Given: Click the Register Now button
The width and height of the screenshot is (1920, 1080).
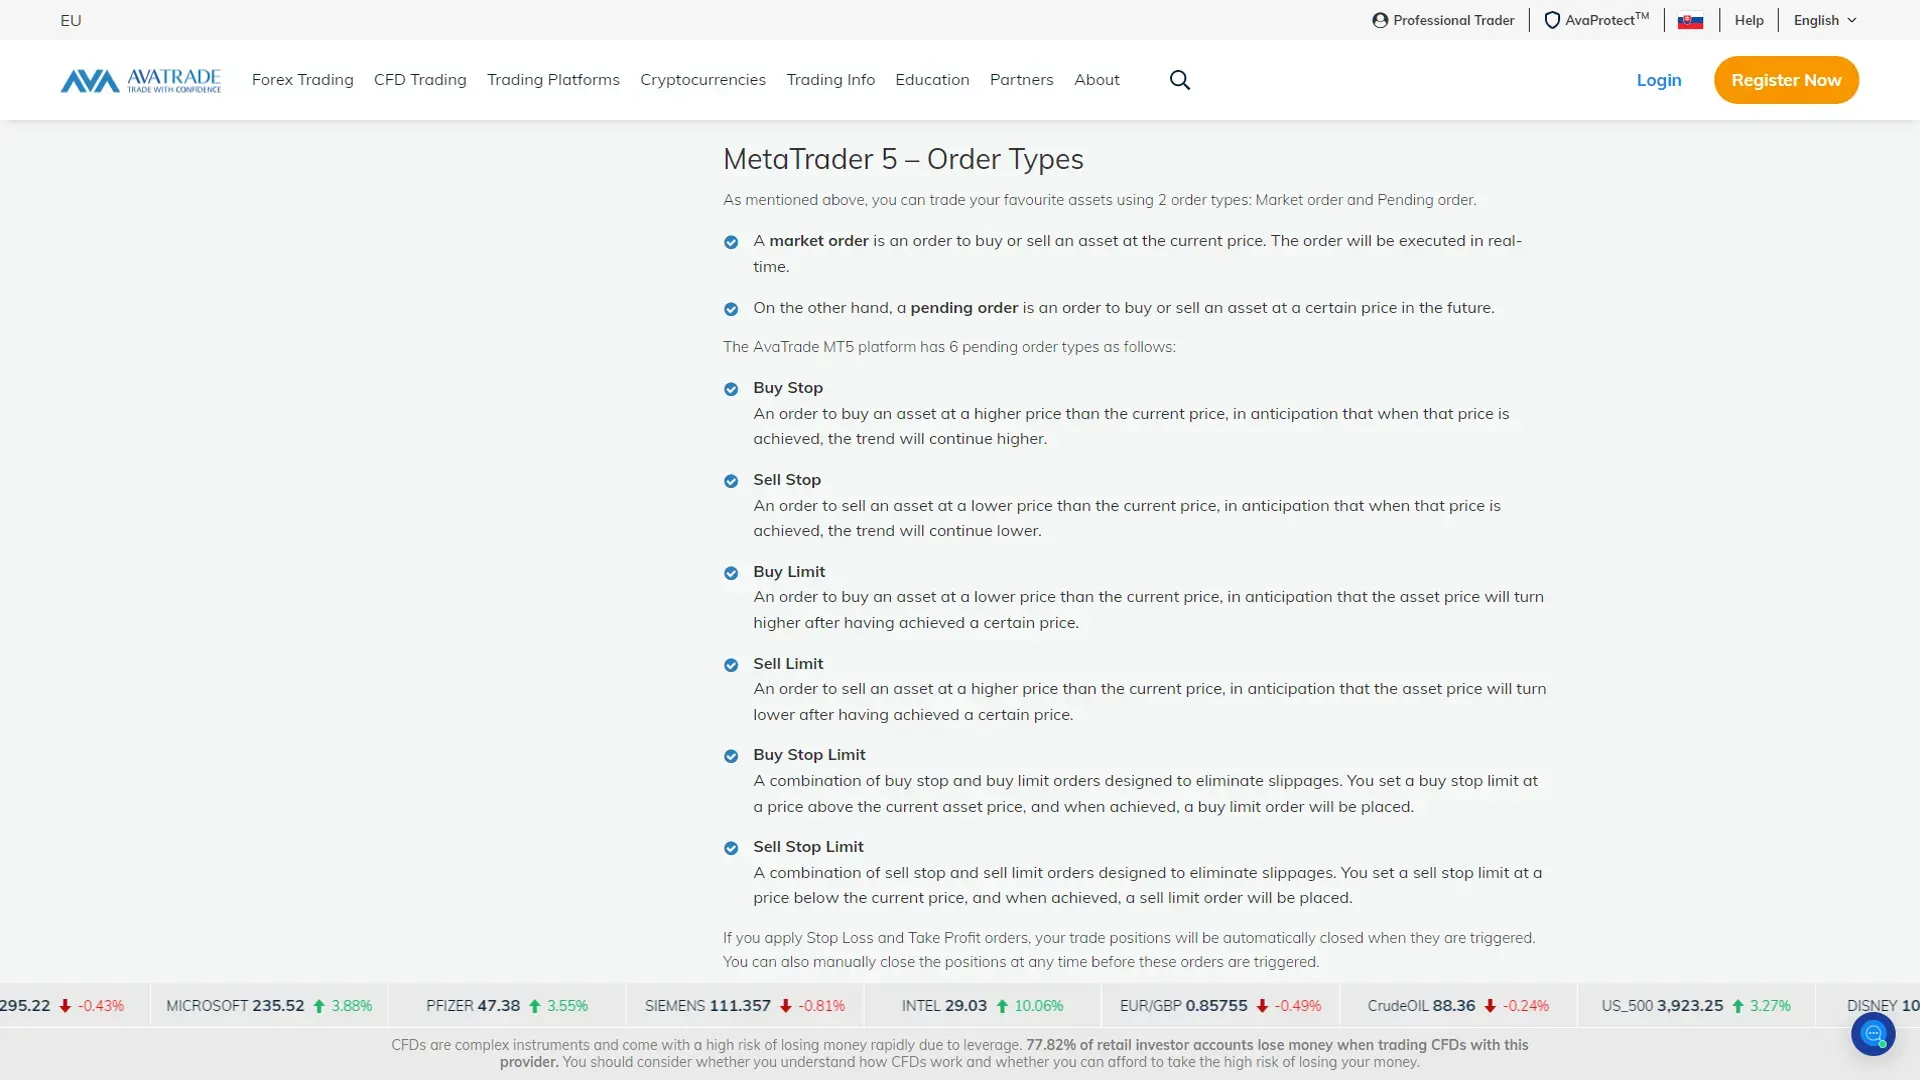Looking at the screenshot, I should point(1786,80).
